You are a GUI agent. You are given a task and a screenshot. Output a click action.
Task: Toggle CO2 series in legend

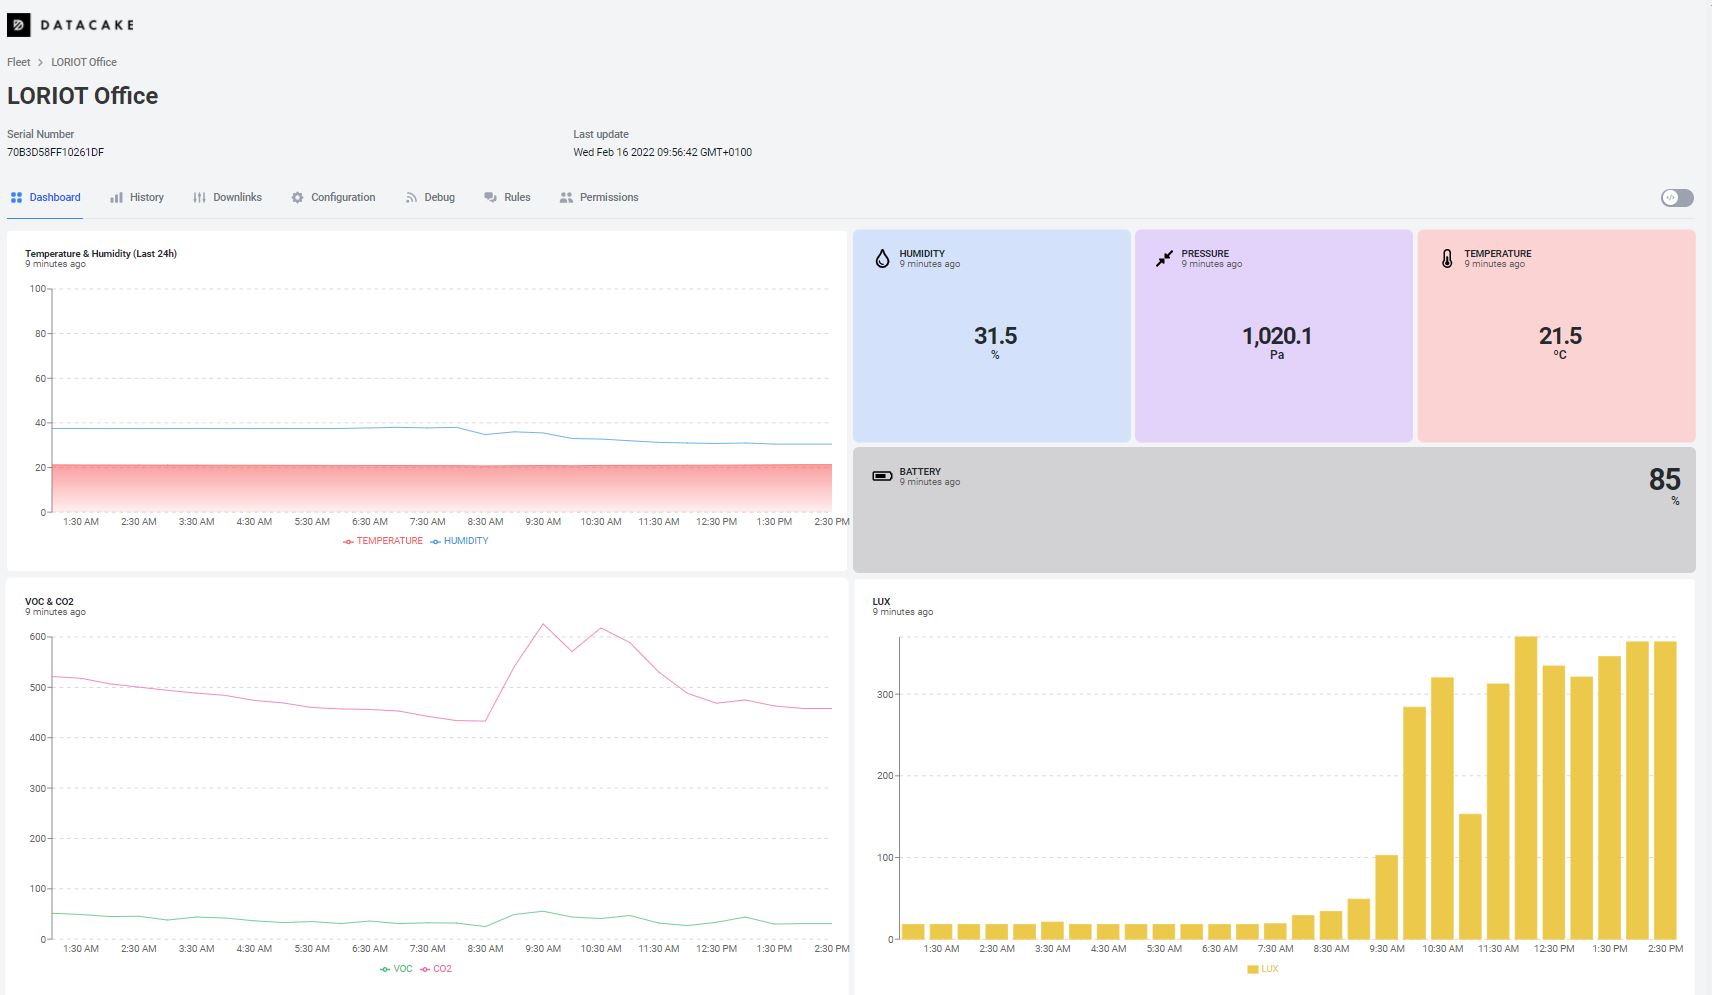point(436,969)
